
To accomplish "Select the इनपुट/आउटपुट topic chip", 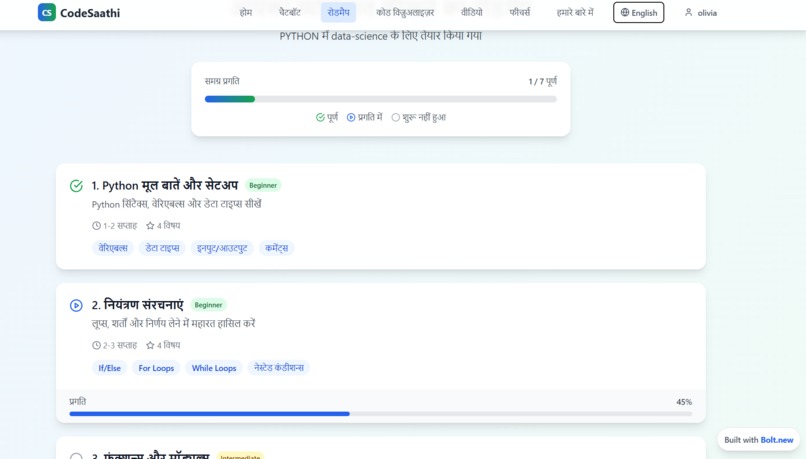I will click(x=222, y=248).
